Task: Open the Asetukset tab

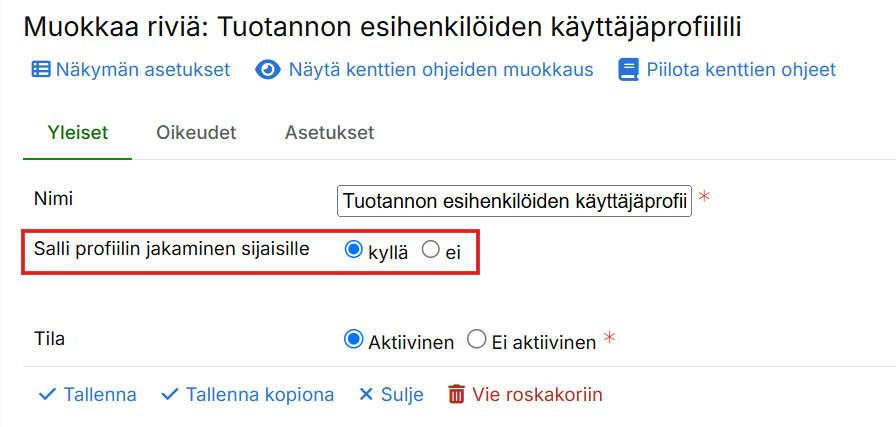Action: tap(329, 133)
